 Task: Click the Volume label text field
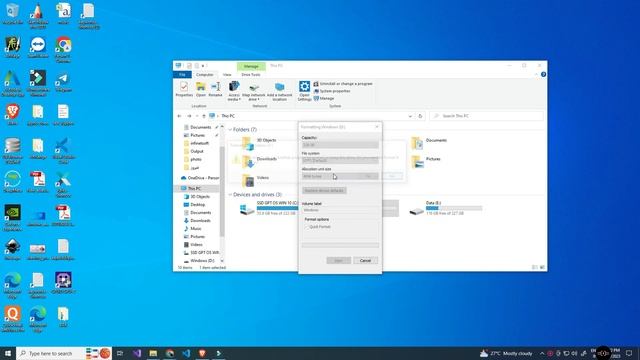[340, 210]
